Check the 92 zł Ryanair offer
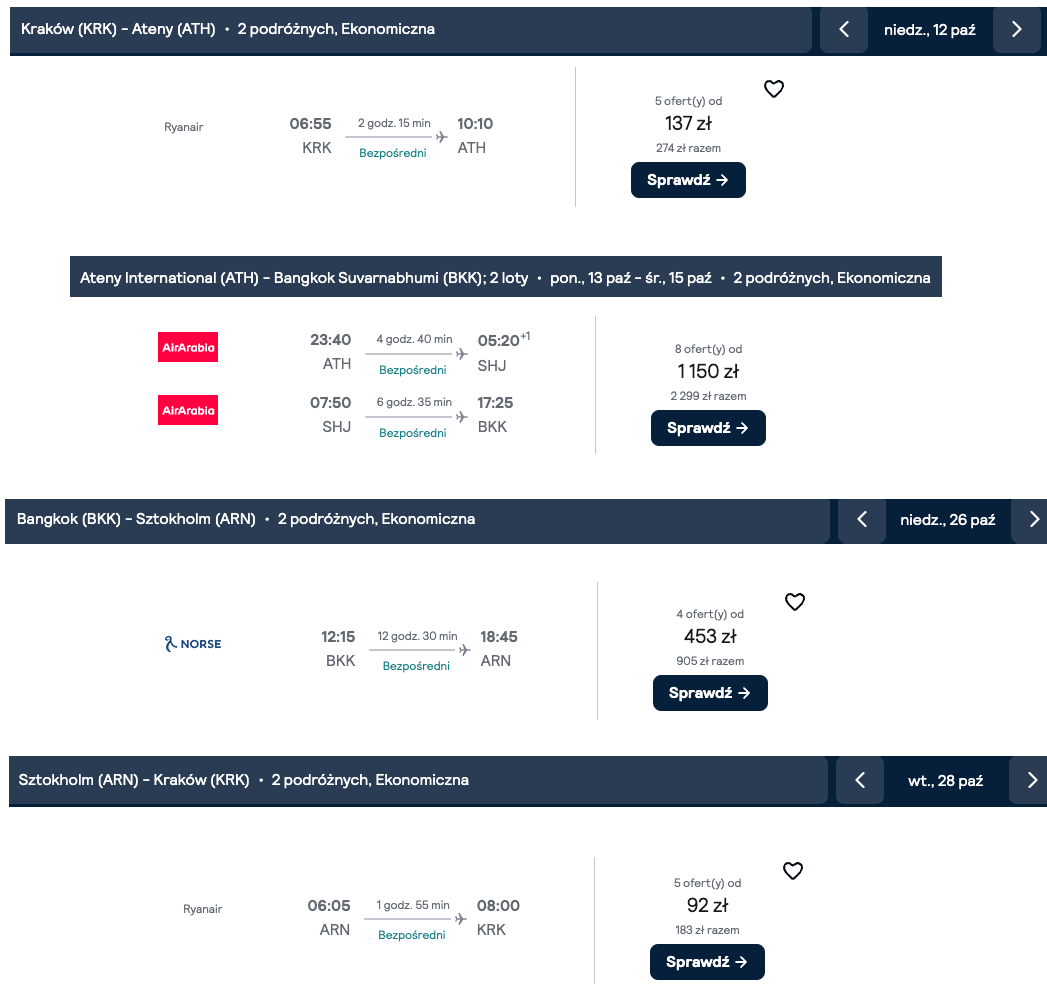1047x984 pixels. pyautogui.click(x=707, y=962)
